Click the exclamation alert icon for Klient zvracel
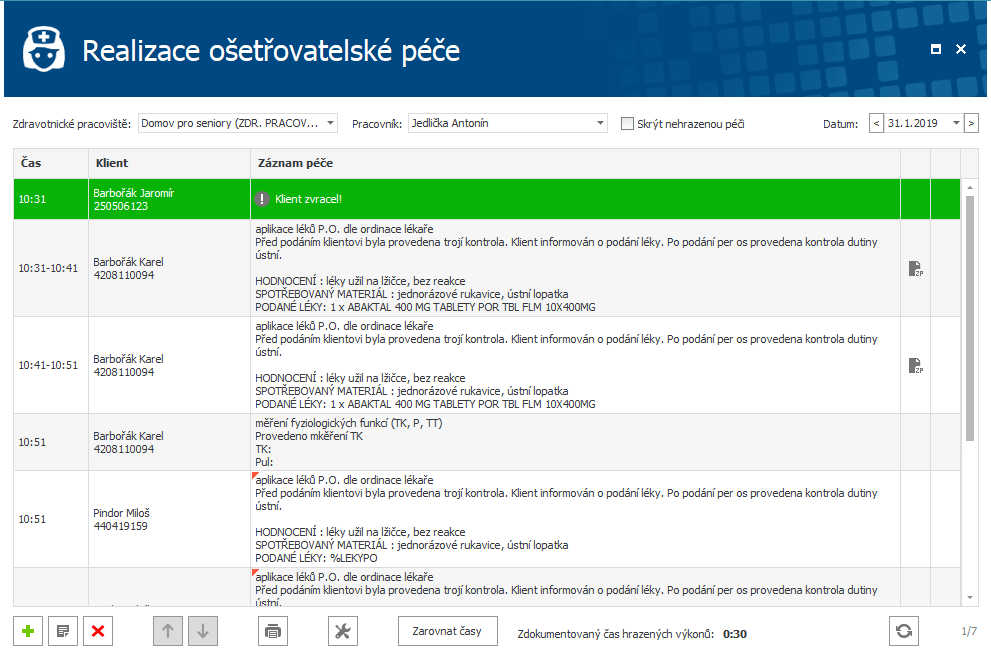 tap(262, 199)
